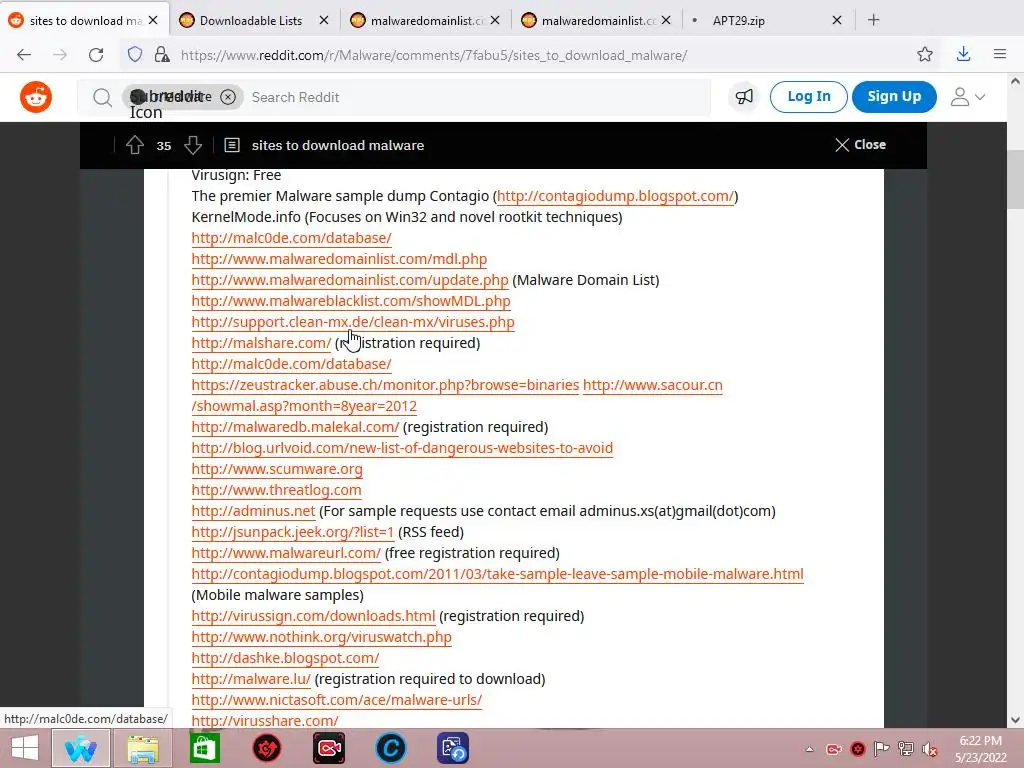
Task: Close the post overlay with Close
Action: point(861,145)
